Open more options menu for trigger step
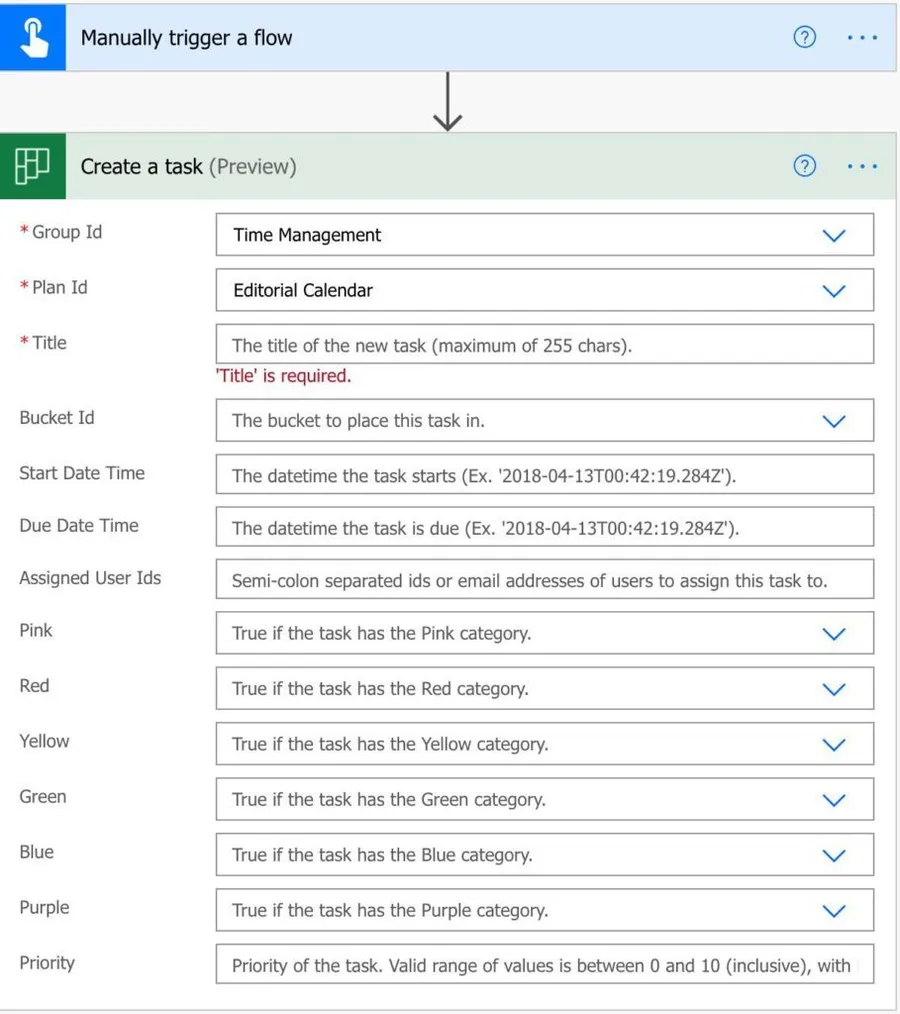The height and width of the screenshot is (1014, 900). (x=862, y=38)
